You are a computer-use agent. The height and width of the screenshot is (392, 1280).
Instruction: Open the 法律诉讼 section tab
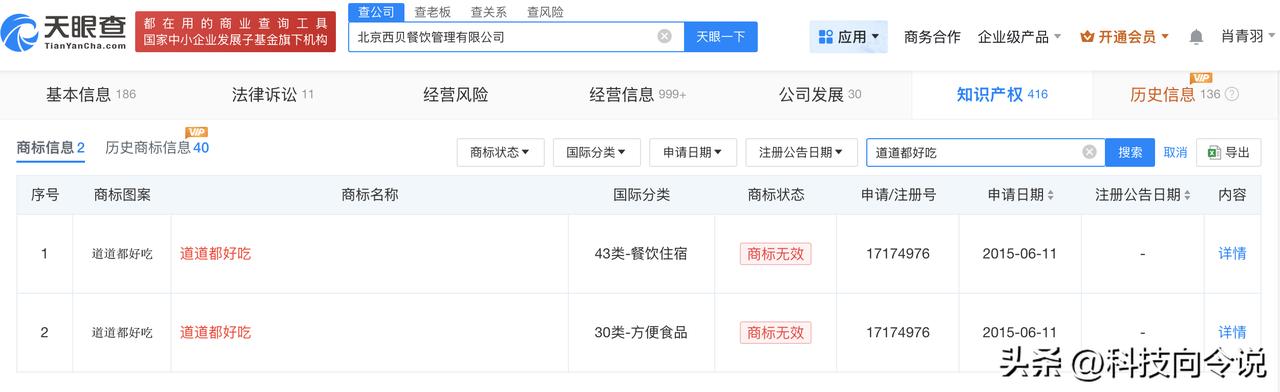pyautogui.click(x=273, y=95)
